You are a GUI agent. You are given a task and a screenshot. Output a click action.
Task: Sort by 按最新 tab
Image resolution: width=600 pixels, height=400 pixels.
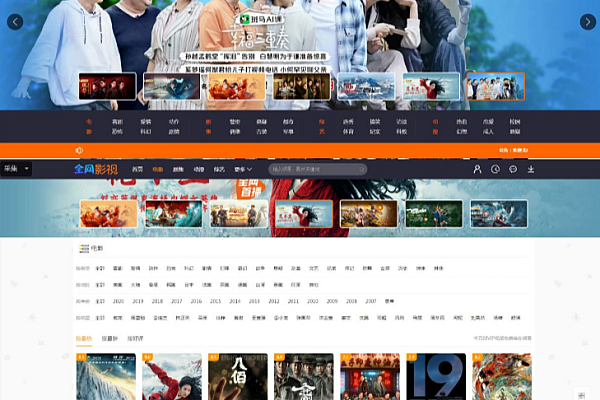tap(109, 339)
